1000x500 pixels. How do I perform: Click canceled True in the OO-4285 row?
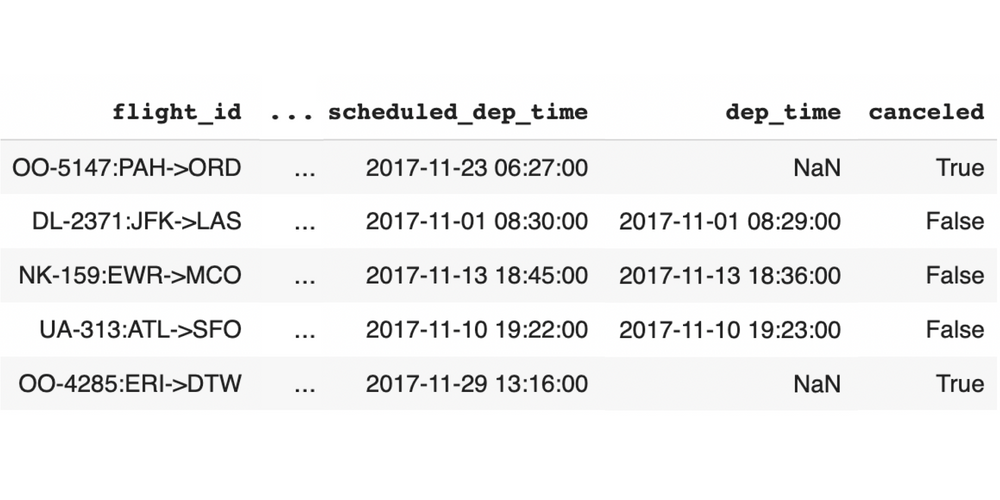(x=960, y=383)
